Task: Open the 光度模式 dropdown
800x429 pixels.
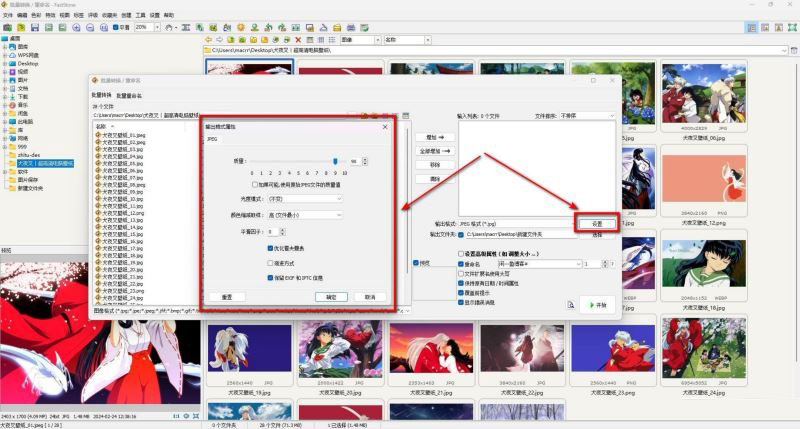Action: tap(305, 199)
